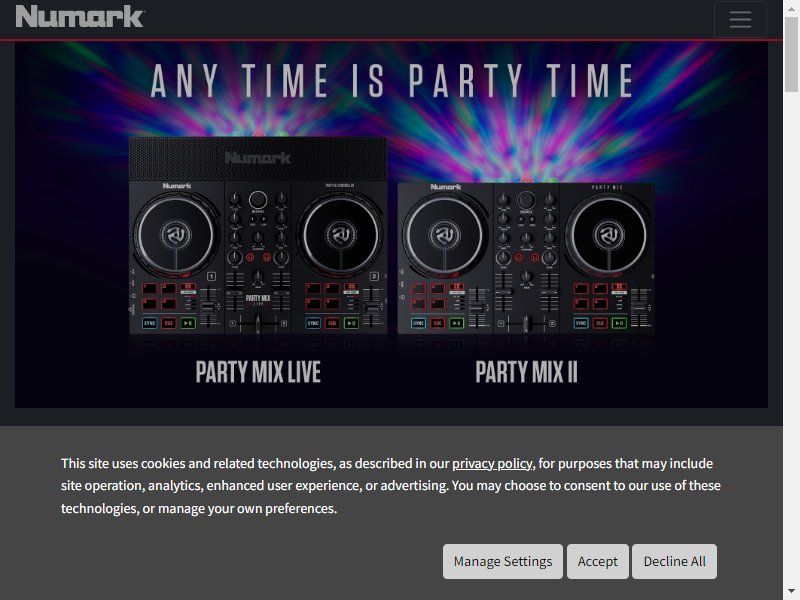Accept the cookie consent
The height and width of the screenshot is (600, 800).
coord(598,561)
